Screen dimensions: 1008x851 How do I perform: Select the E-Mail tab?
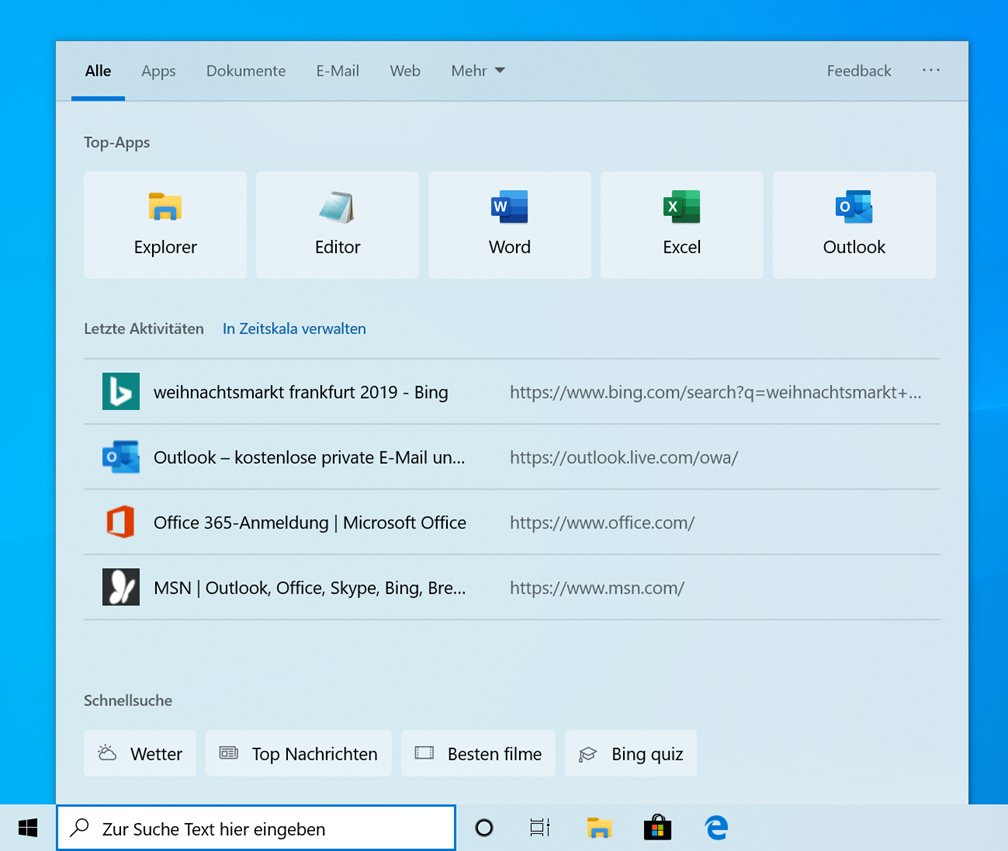(337, 71)
